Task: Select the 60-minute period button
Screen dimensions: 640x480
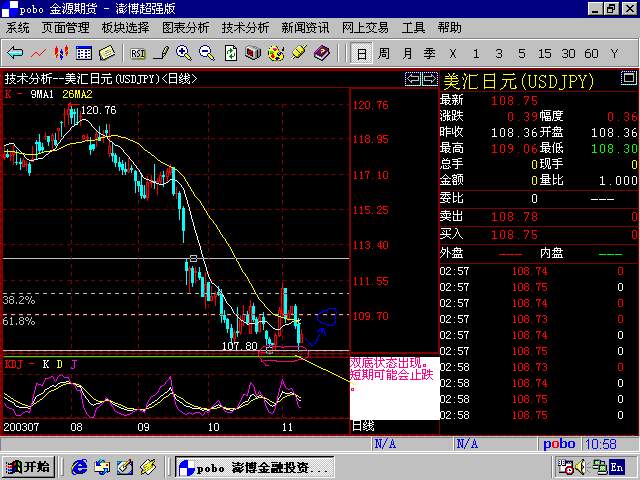Action: (591, 53)
